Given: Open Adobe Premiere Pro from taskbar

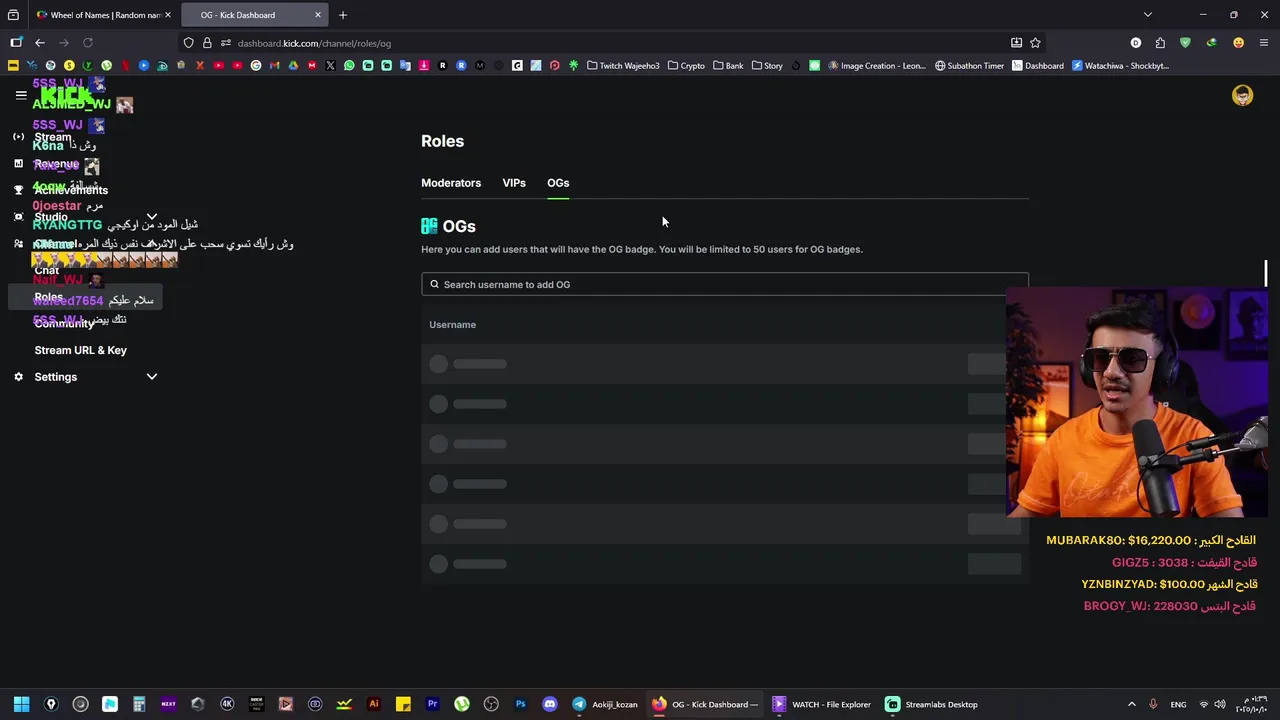Looking at the screenshot, I should coord(432,704).
